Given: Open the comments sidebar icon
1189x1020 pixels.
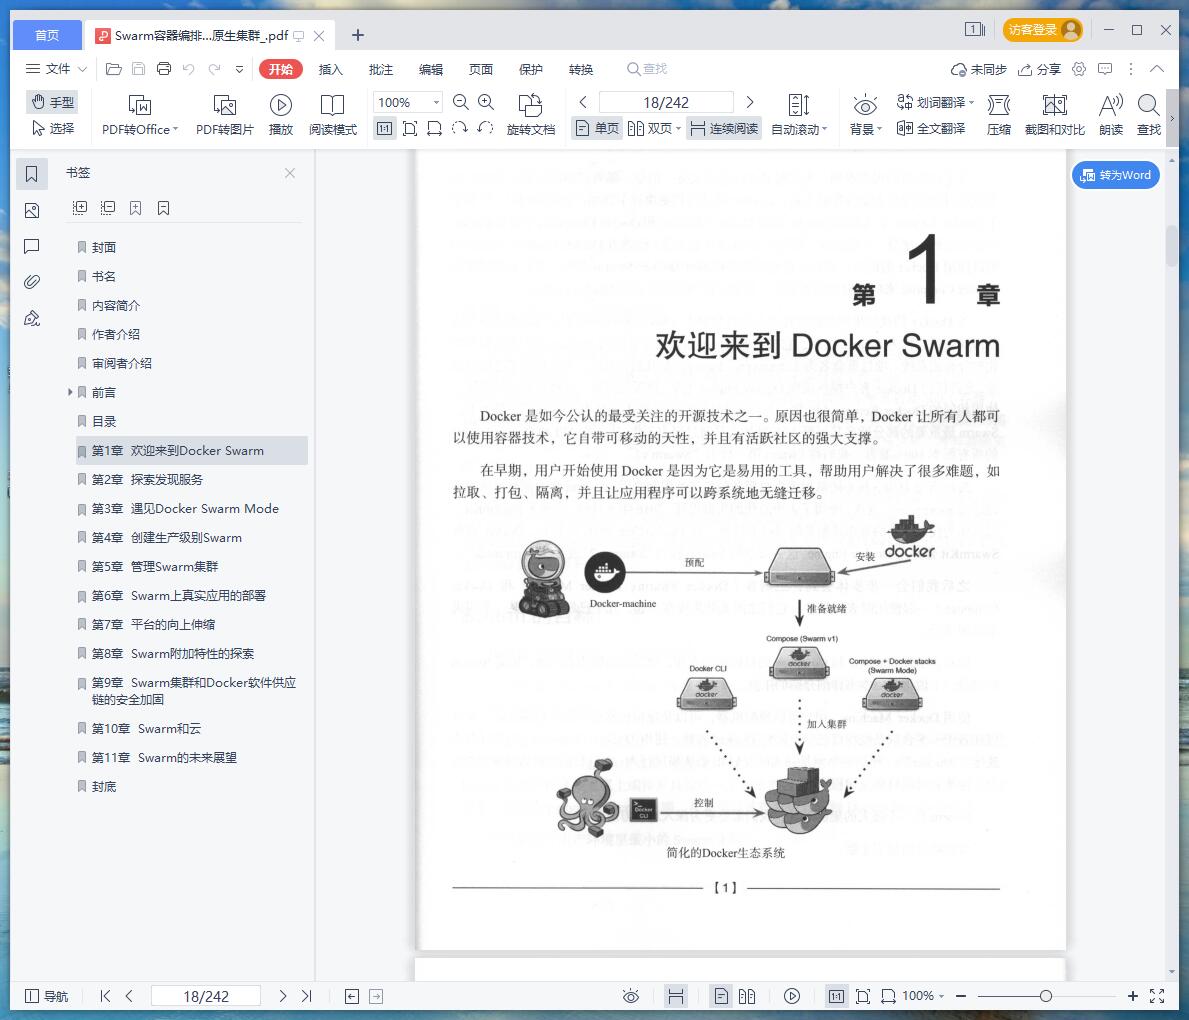Looking at the screenshot, I should click(x=32, y=246).
